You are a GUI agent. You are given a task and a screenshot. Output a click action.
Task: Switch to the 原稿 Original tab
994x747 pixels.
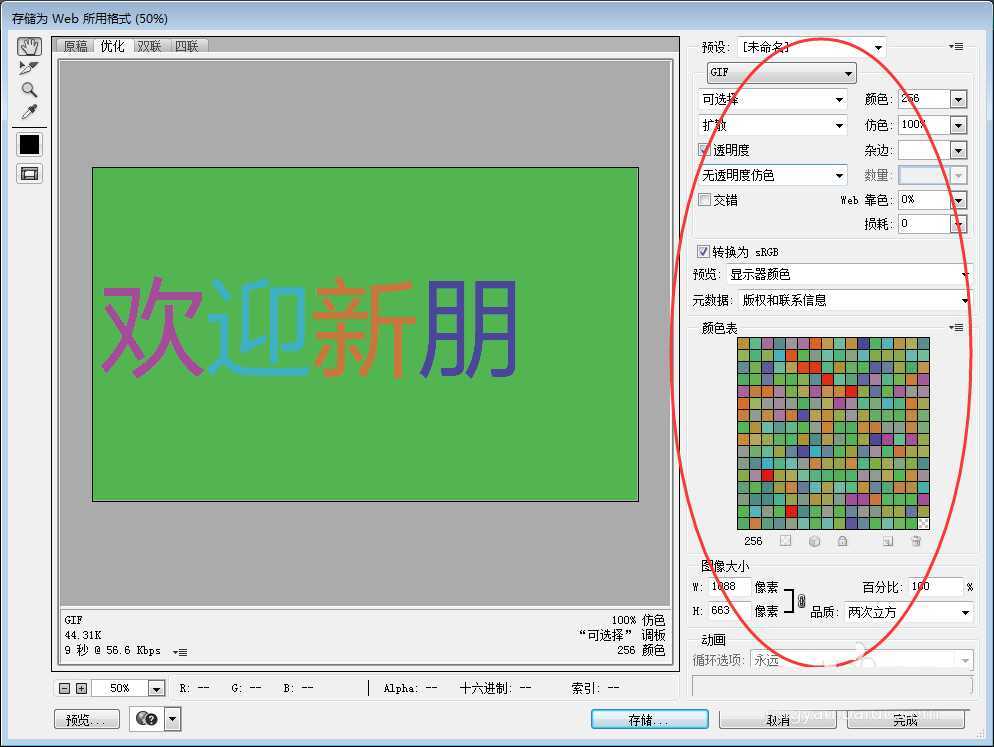[x=75, y=45]
